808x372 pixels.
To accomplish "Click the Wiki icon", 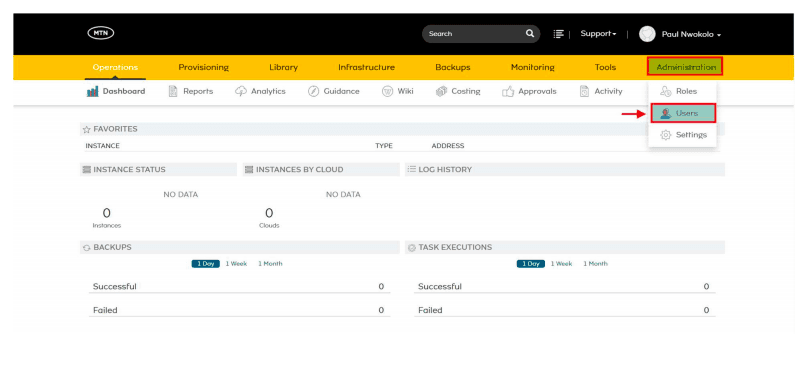I will [x=388, y=91].
